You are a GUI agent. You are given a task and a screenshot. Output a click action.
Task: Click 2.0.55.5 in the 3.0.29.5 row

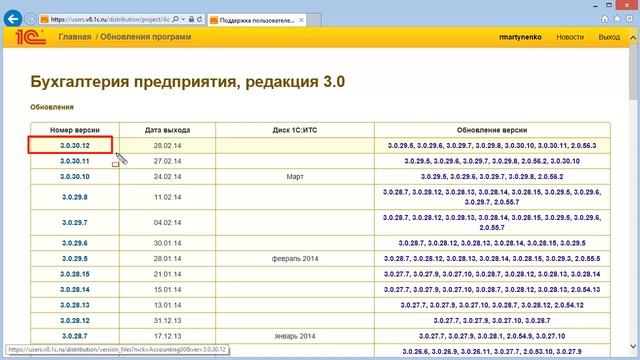(x=587, y=259)
